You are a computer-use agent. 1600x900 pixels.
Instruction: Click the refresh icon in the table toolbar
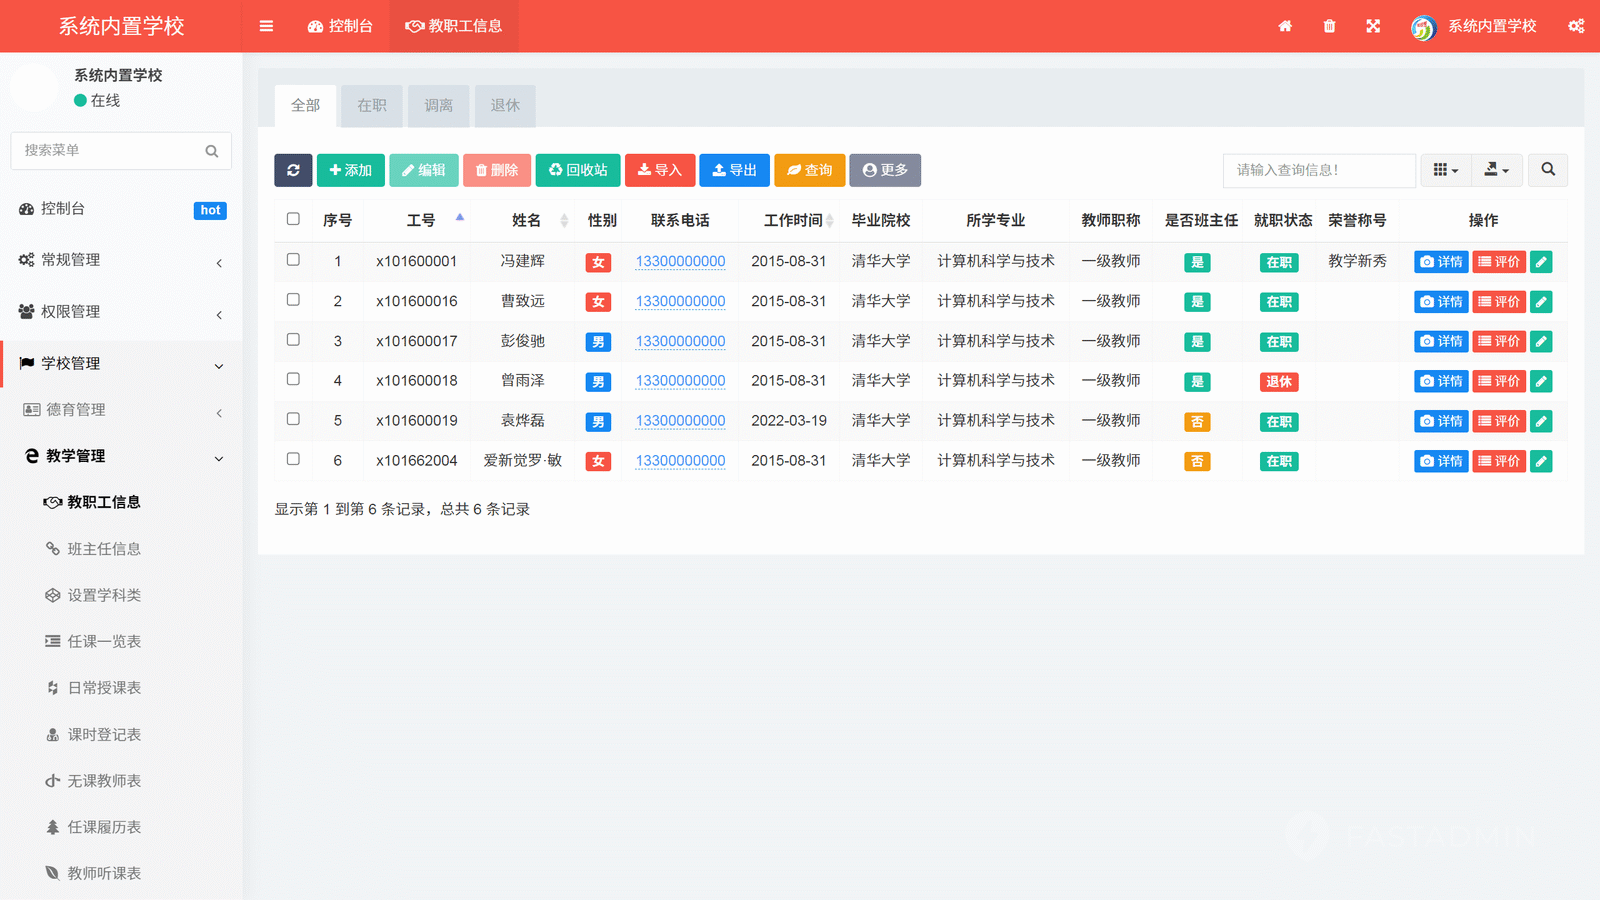point(293,170)
